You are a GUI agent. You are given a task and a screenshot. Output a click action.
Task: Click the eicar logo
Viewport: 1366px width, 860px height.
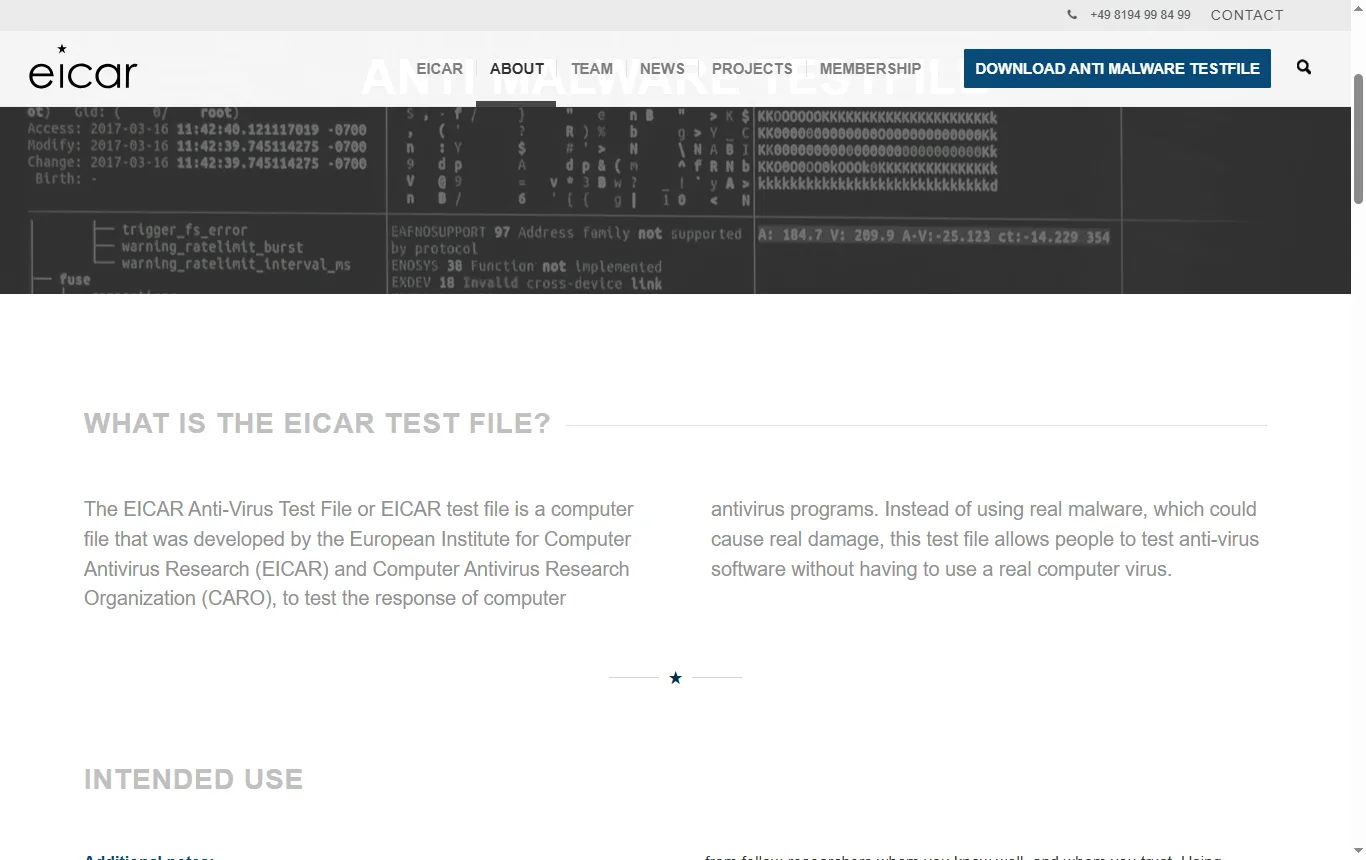[x=83, y=68]
